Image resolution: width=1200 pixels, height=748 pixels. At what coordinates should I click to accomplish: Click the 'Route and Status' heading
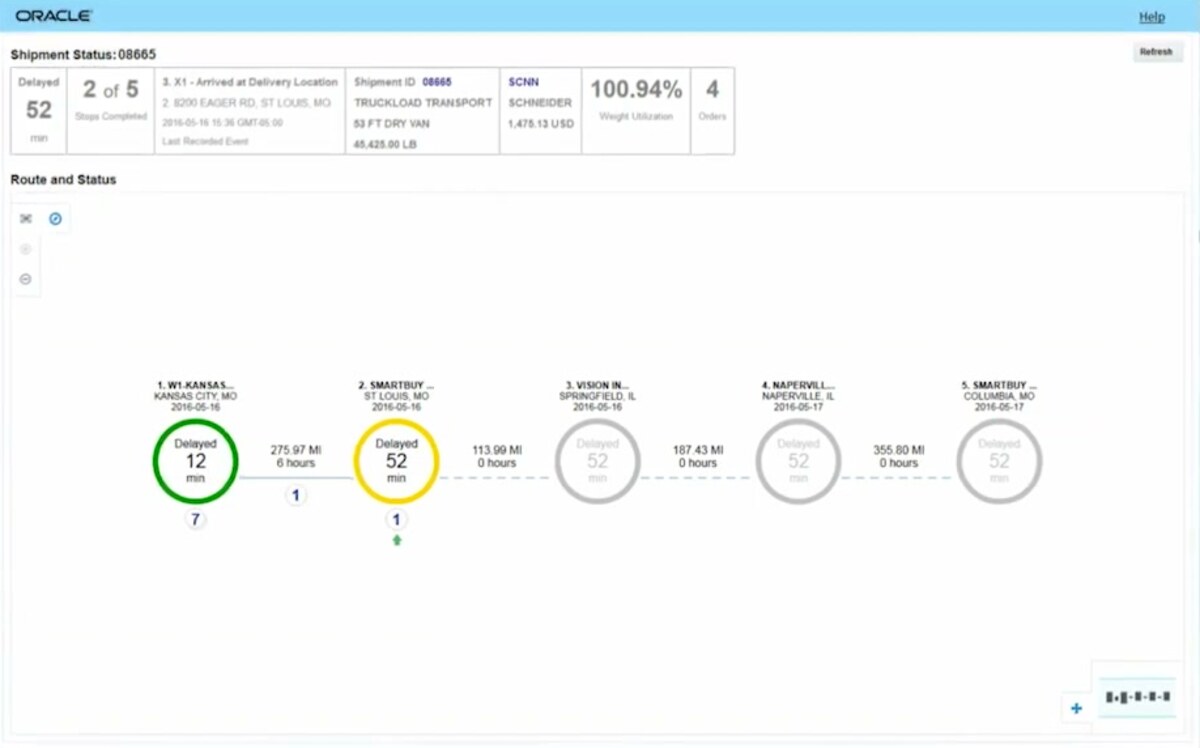(x=63, y=180)
